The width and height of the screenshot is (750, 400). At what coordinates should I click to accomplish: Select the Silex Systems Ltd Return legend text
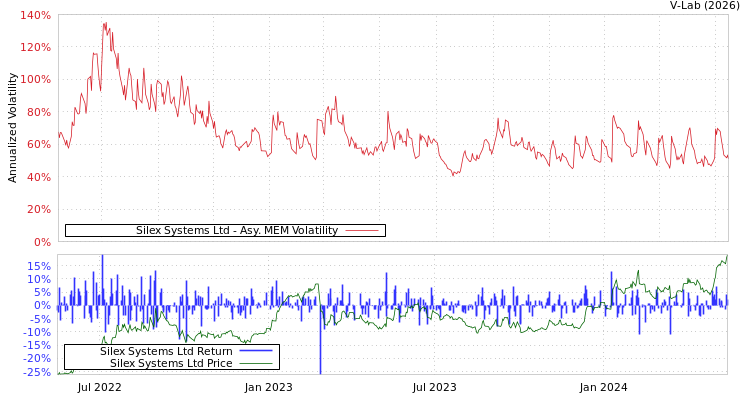point(166,352)
